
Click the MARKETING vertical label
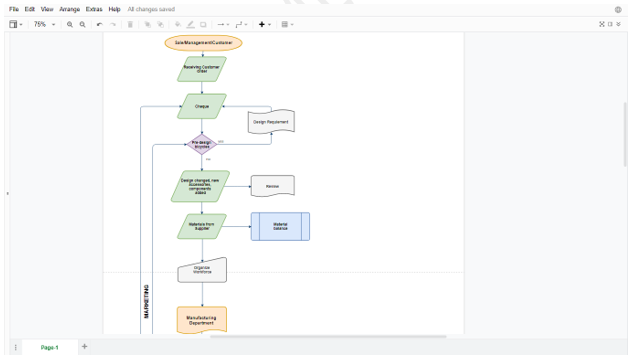click(147, 302)
